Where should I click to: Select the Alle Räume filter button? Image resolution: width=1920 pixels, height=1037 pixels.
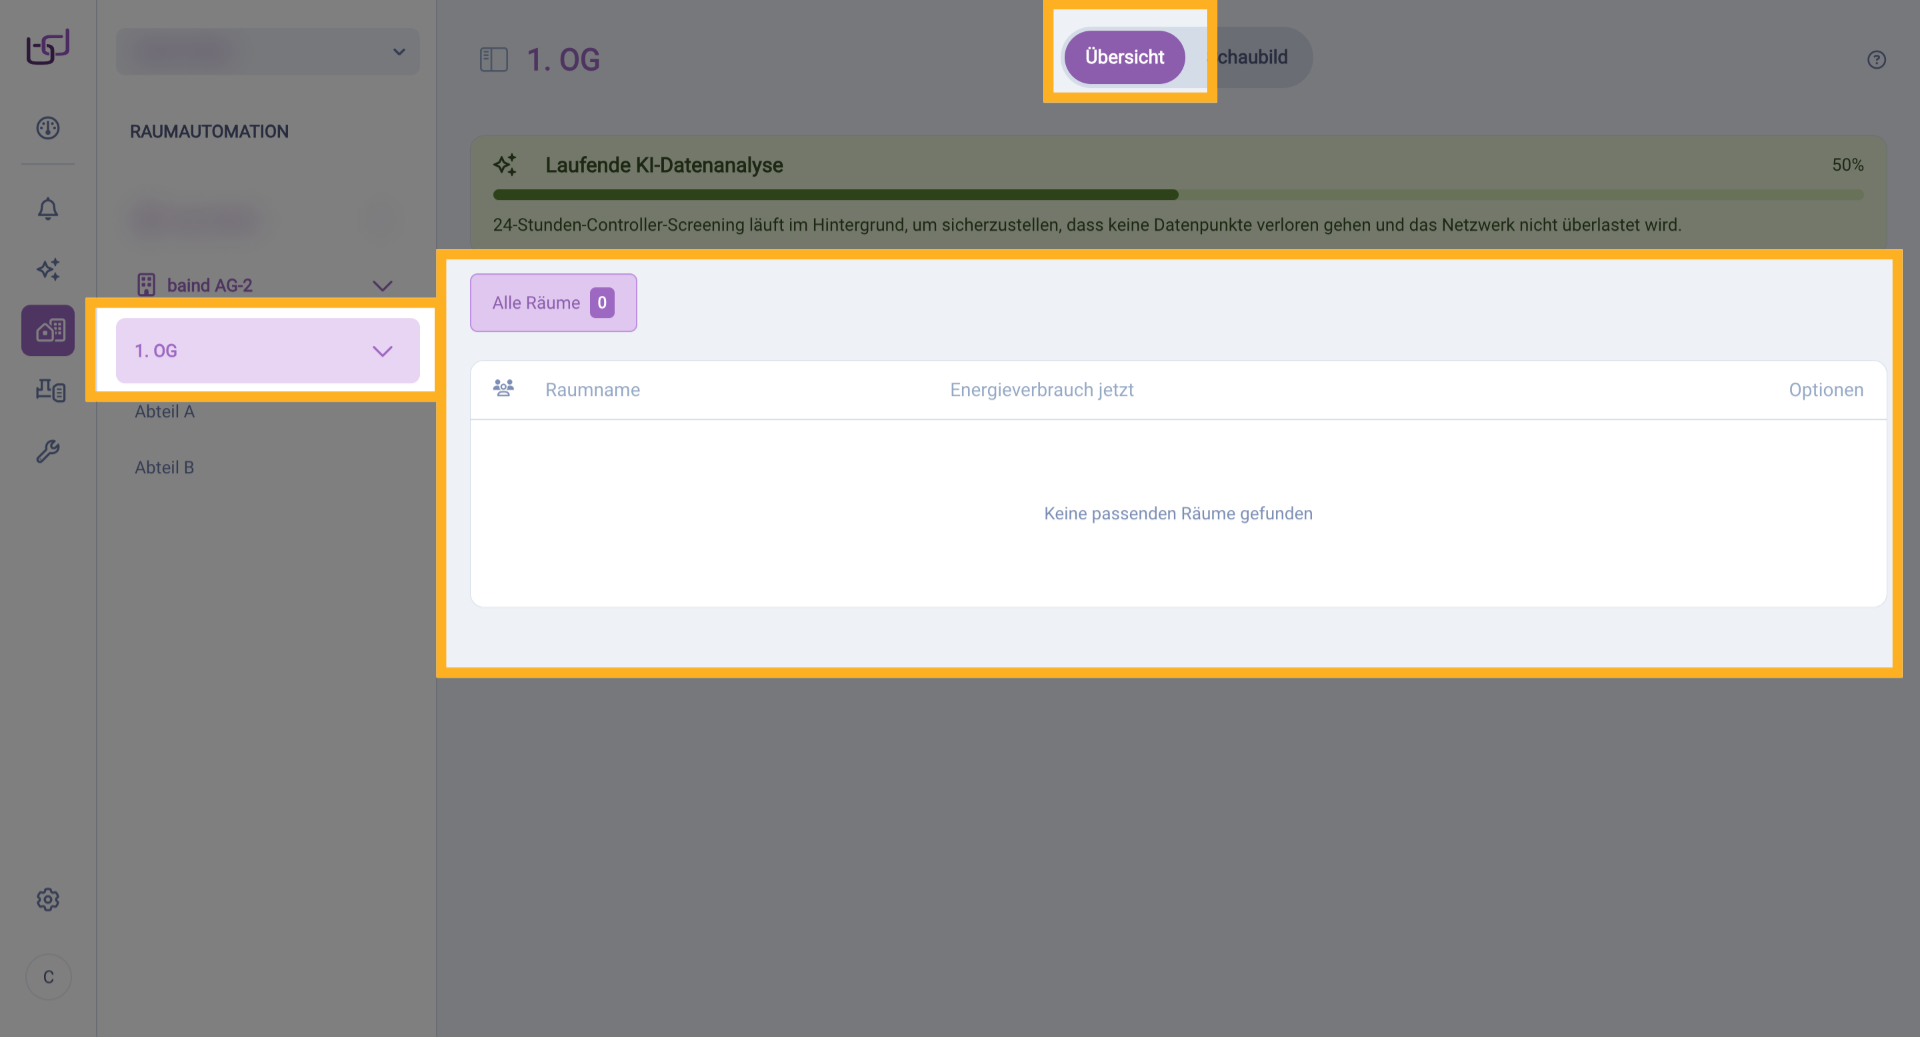(x=553, y=303)
